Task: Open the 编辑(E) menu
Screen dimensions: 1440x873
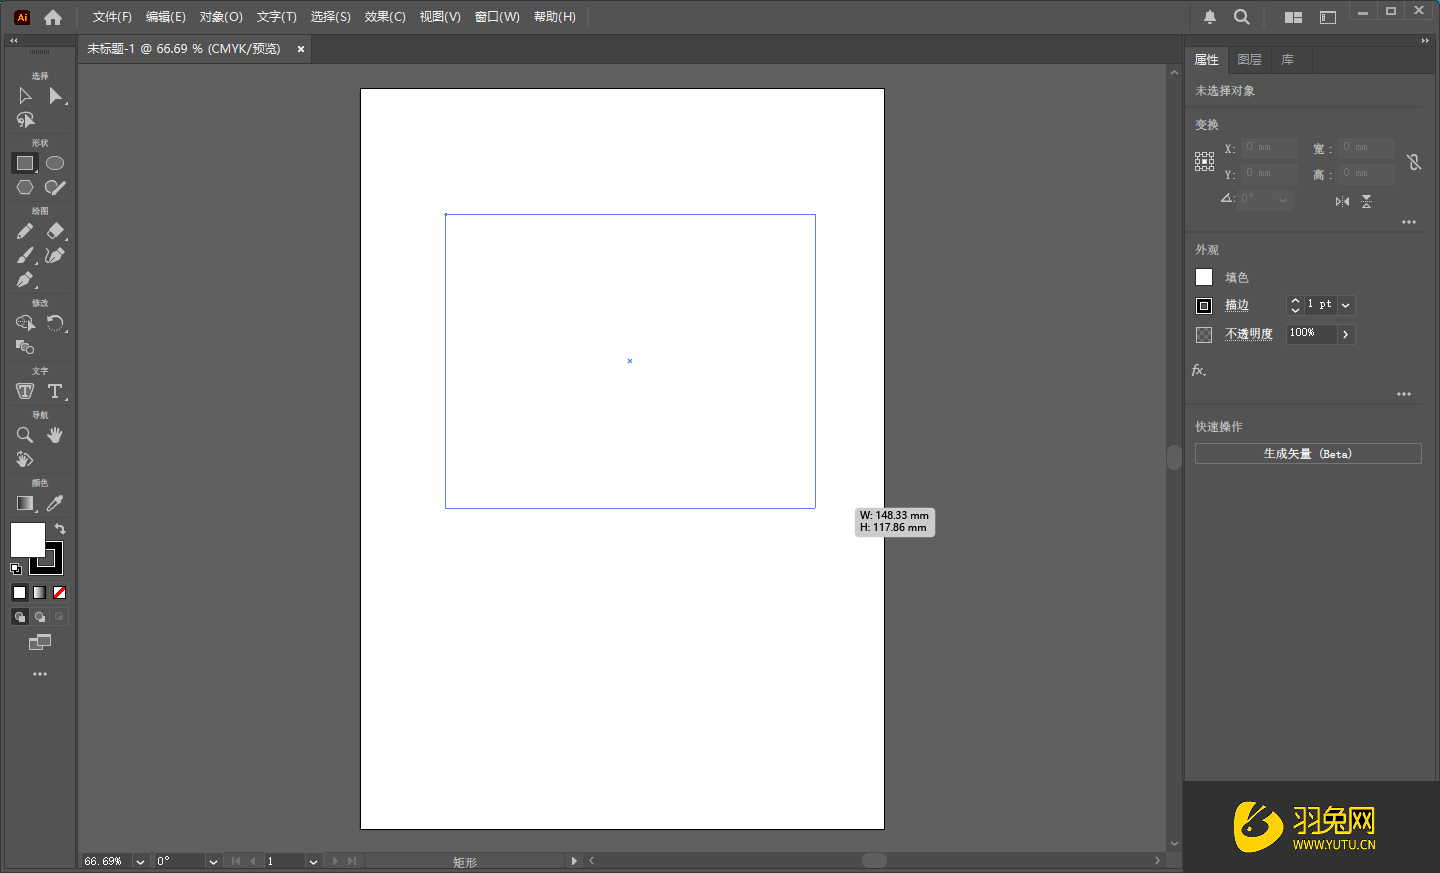Action: pyautogui.click(x=166, y=17)
